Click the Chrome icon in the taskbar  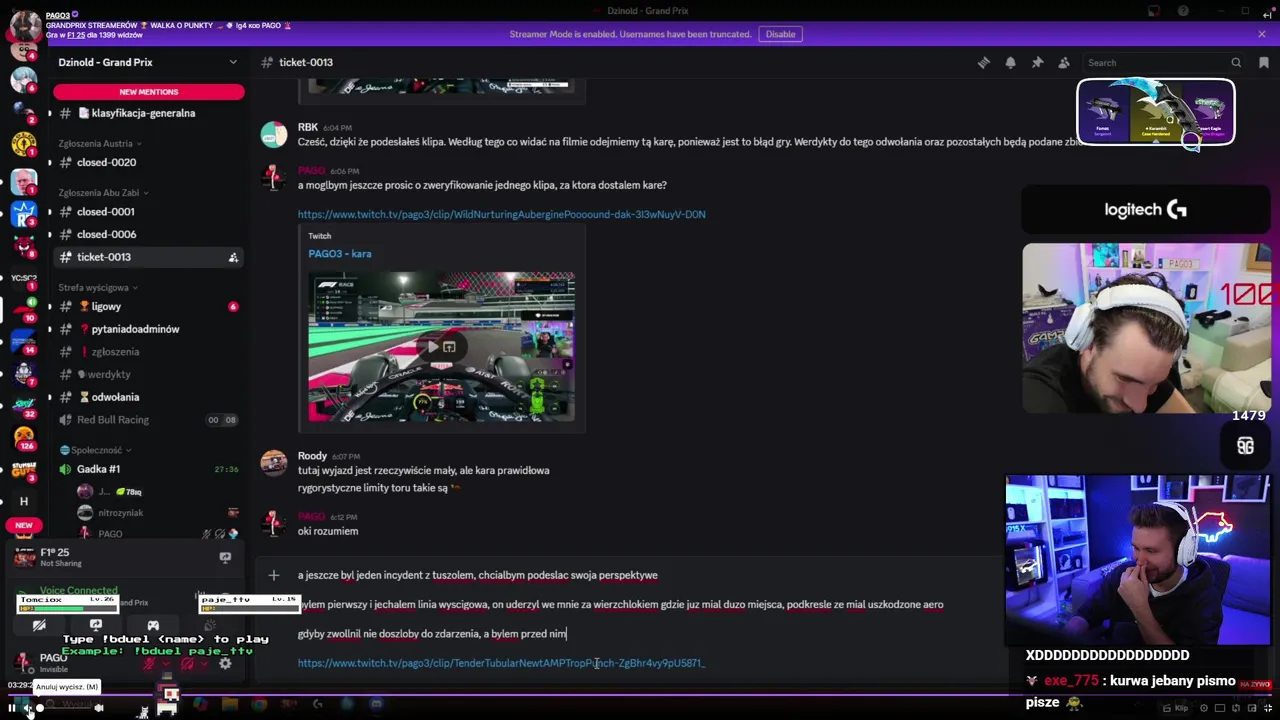point(259,704)
